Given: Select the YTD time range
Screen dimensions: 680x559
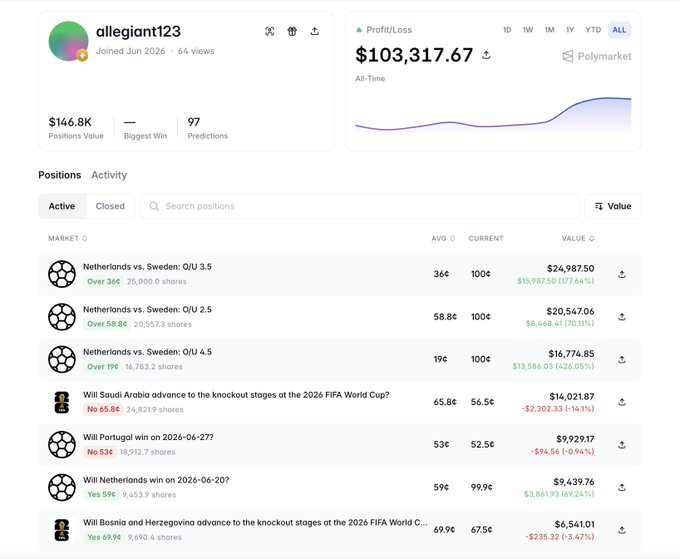Looking at the screenshot, I should 593,30.
